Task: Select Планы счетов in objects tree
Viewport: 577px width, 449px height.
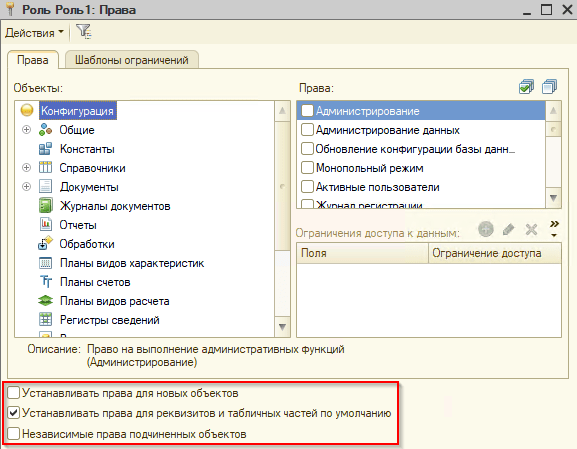Action: 95,282
